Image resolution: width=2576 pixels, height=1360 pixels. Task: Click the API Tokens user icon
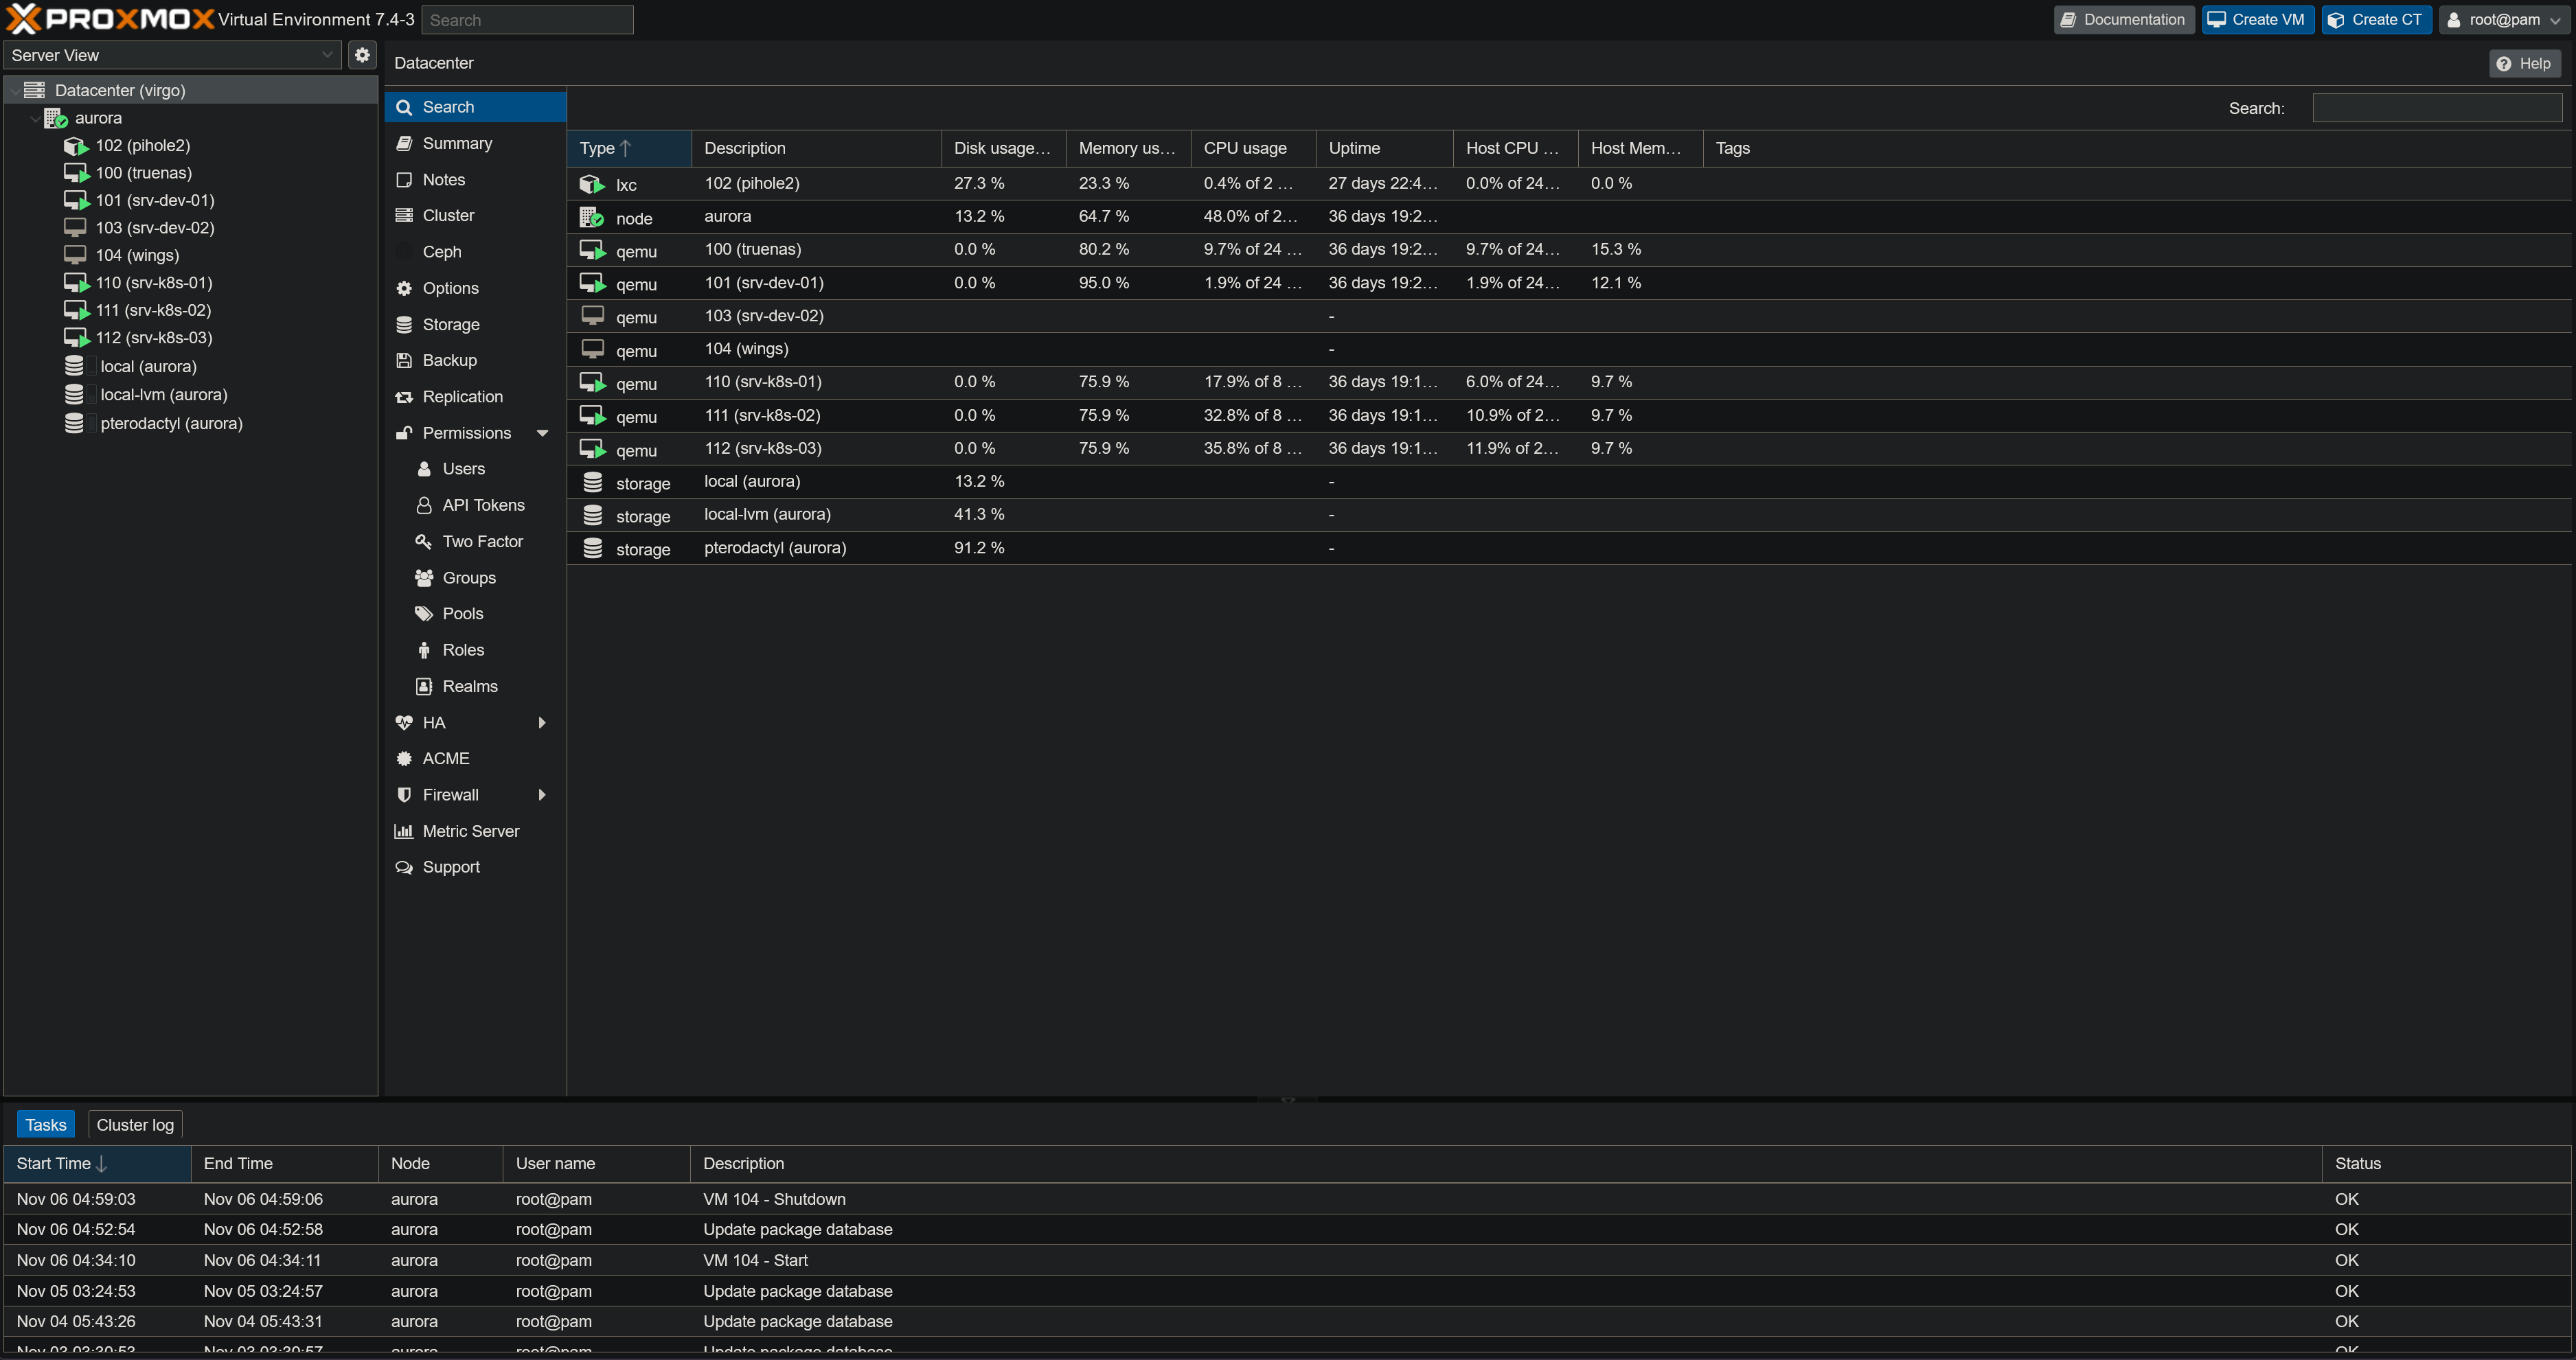point(424,505)
